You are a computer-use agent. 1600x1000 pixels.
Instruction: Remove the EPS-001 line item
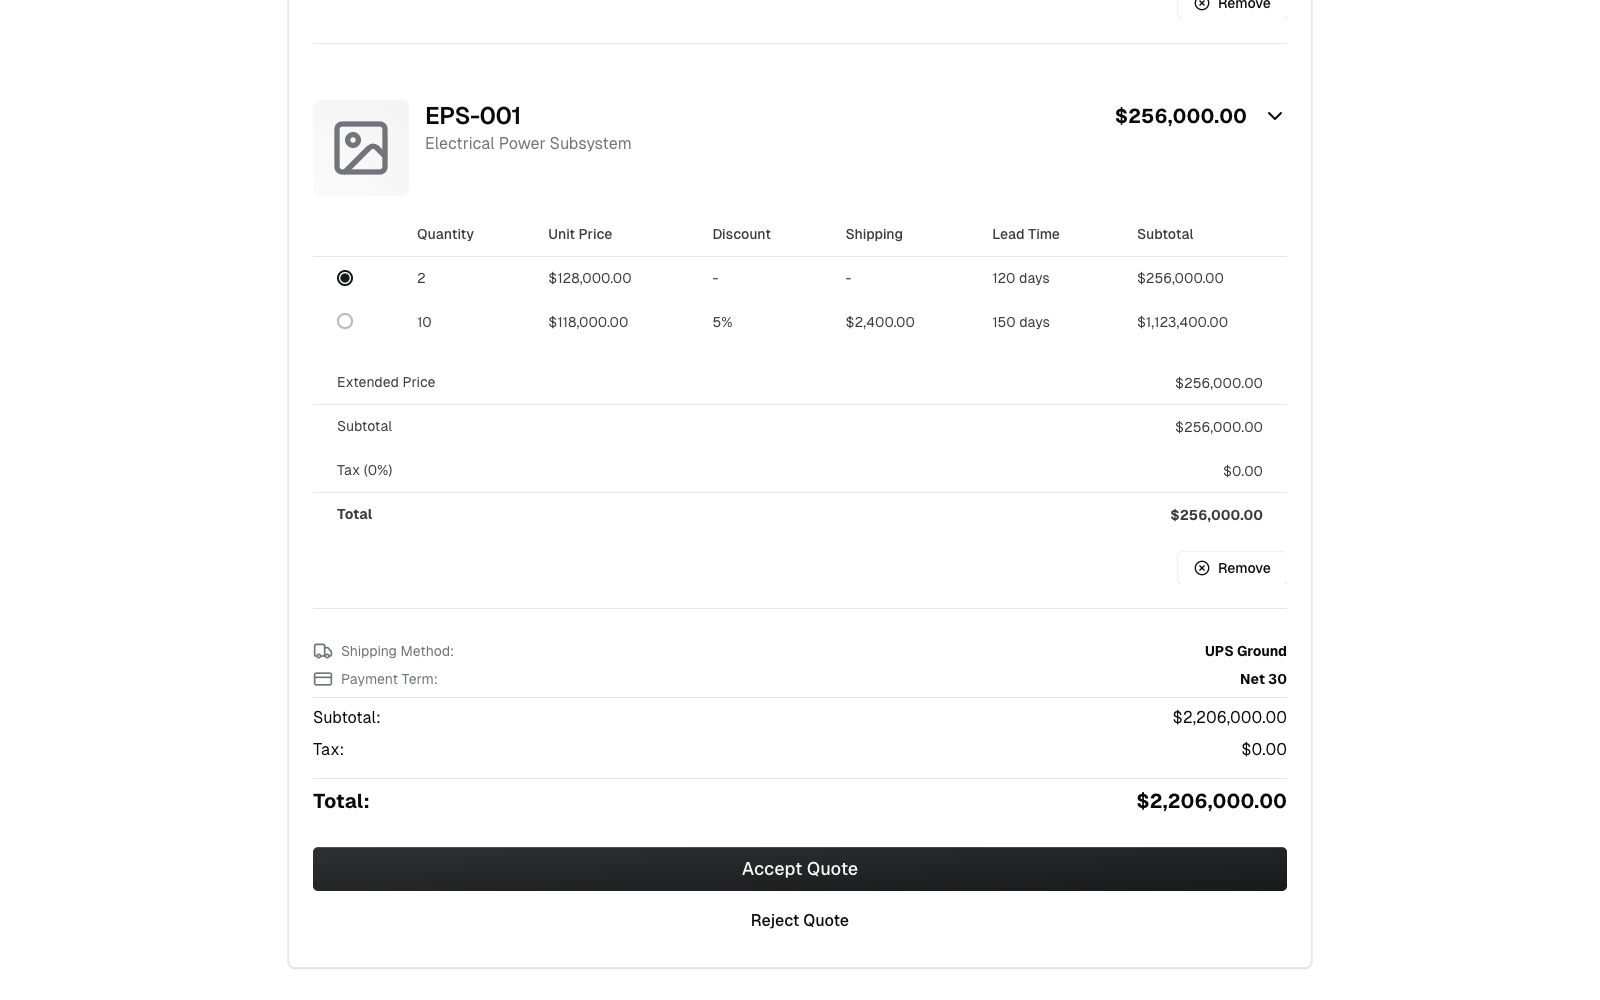coord(1232,568)
